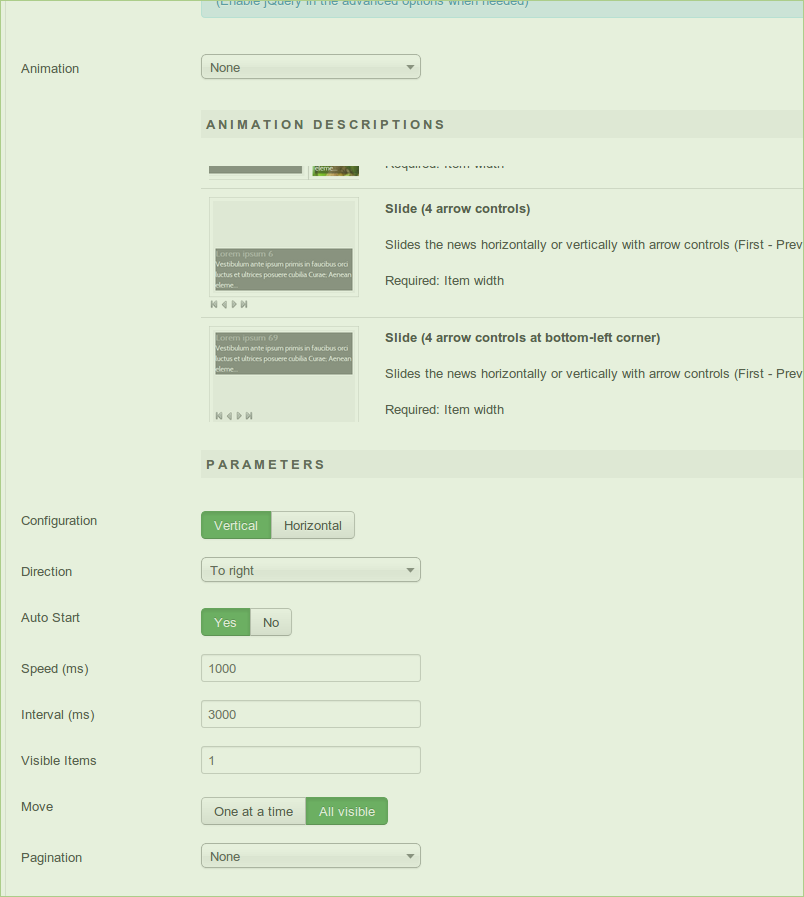Select All visible for Move

(x=347, y=812)
